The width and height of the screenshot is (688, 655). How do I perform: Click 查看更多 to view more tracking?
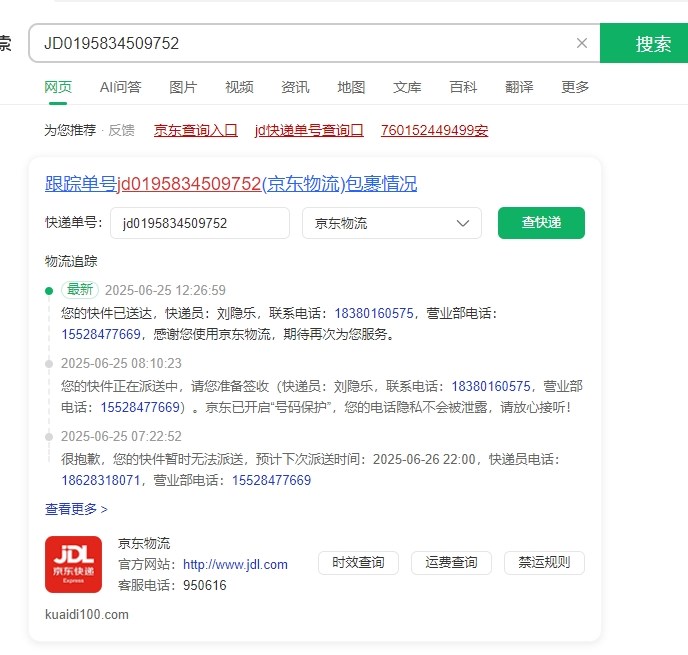tap(76, 509)
